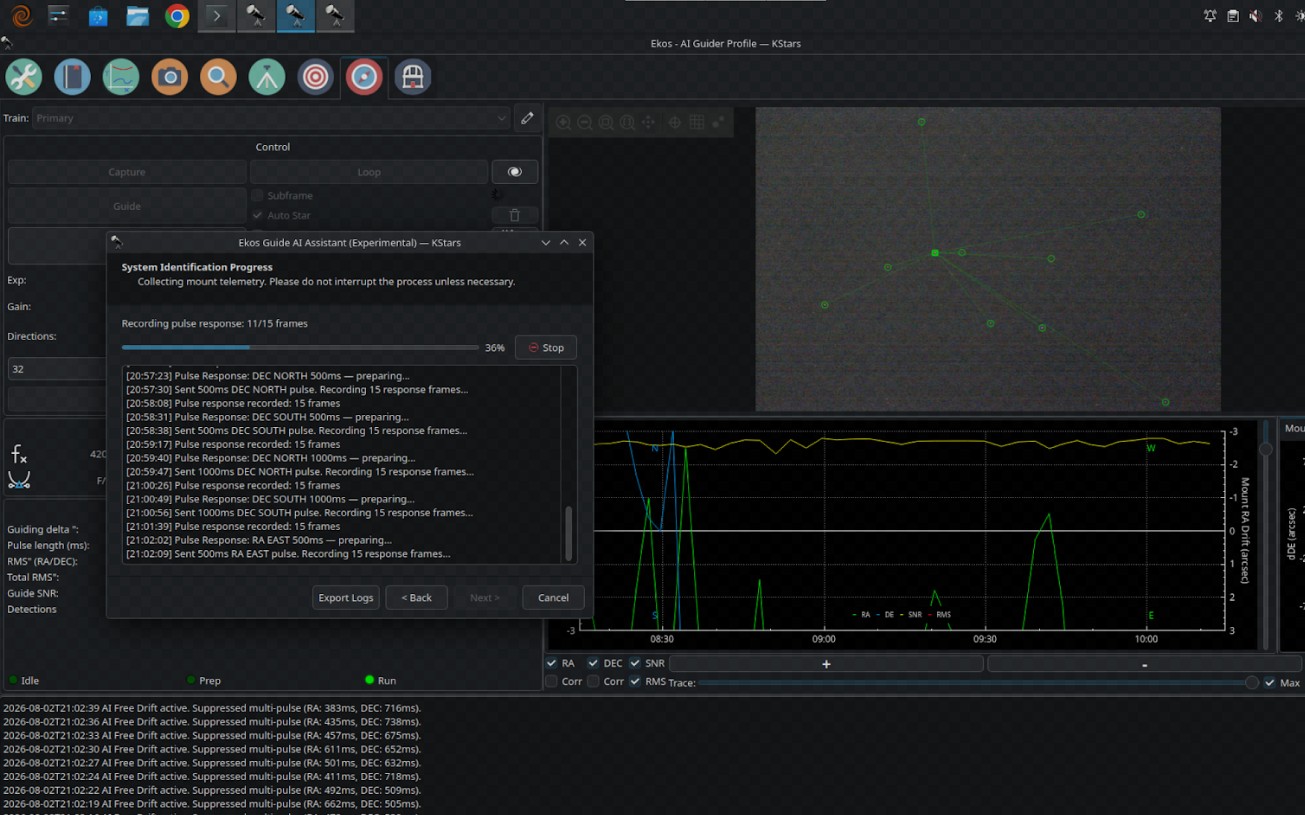Switch to the third KStars telescope taskbar entry
1305x815 pixels.
335,16
